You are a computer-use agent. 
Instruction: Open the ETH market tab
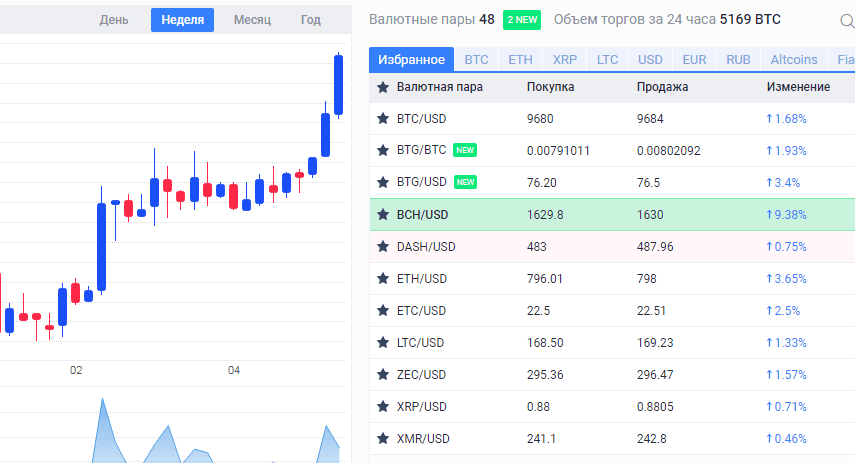(x=521, y=59)
